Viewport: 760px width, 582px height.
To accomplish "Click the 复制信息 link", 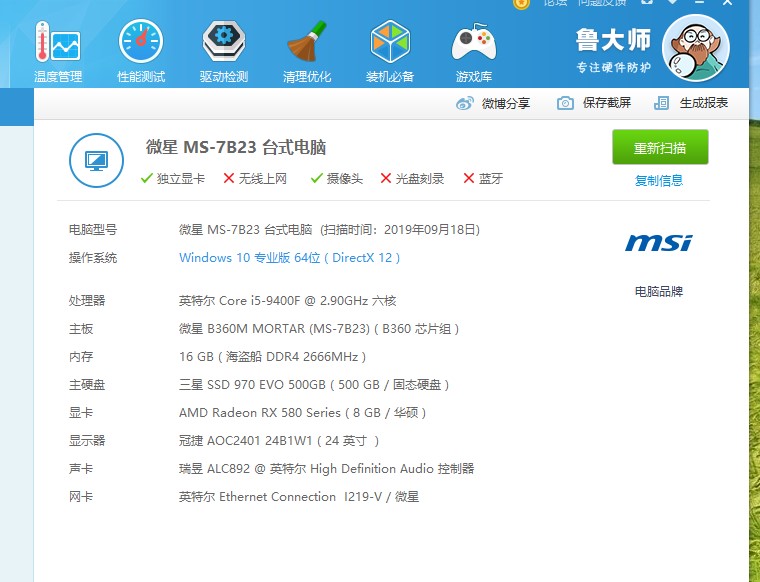I will 659,181.
